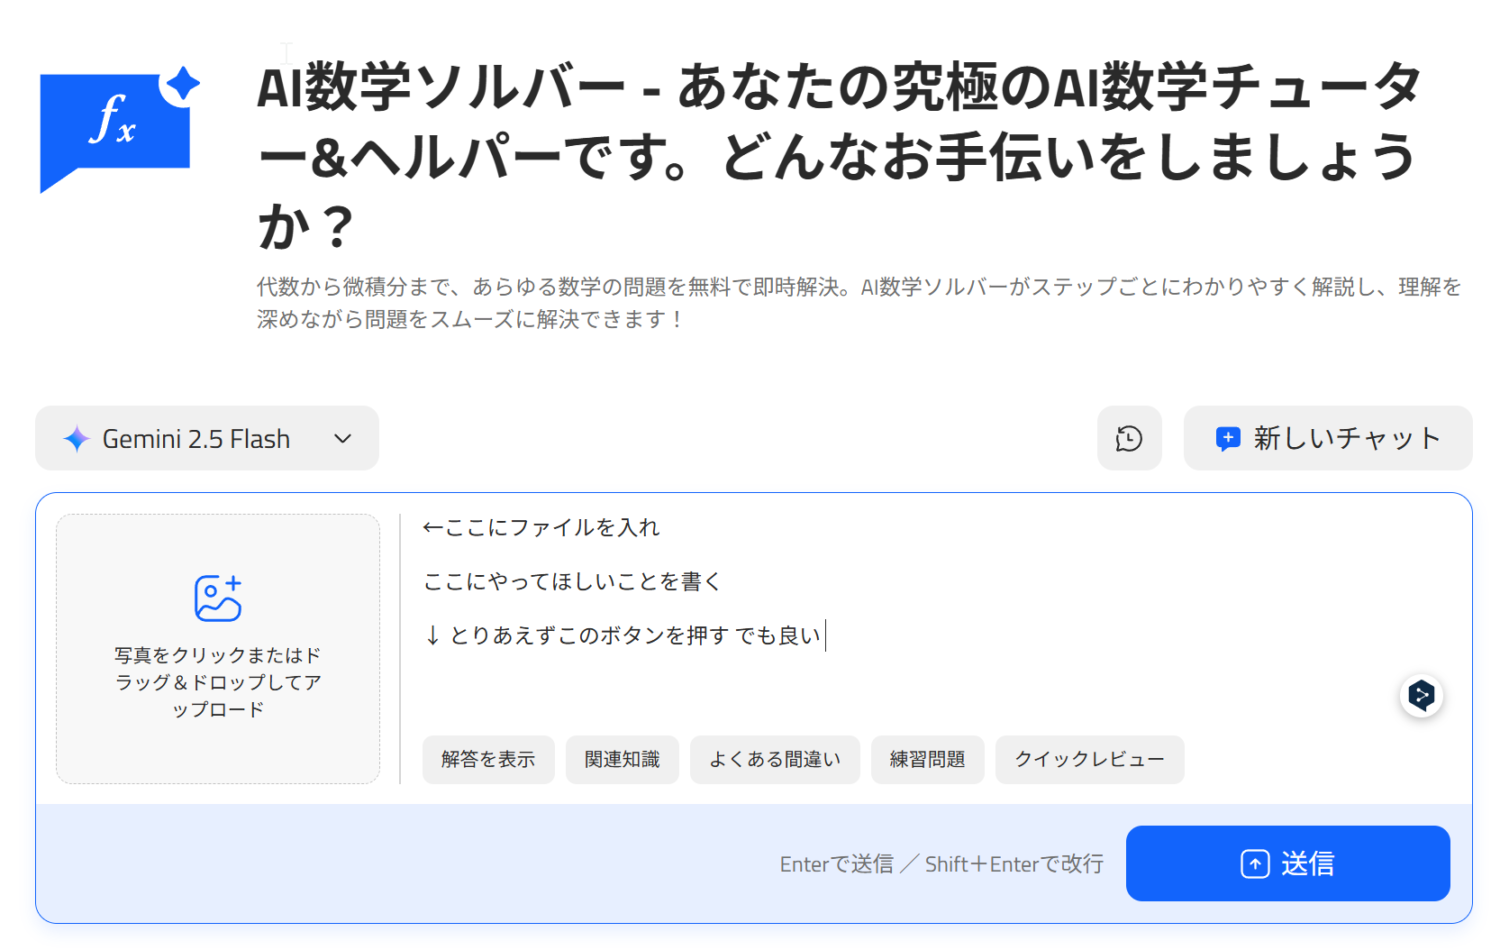The image size is (1500, 950).
Task: Select the 解答を表示 quick option
Action: (488, 760)
